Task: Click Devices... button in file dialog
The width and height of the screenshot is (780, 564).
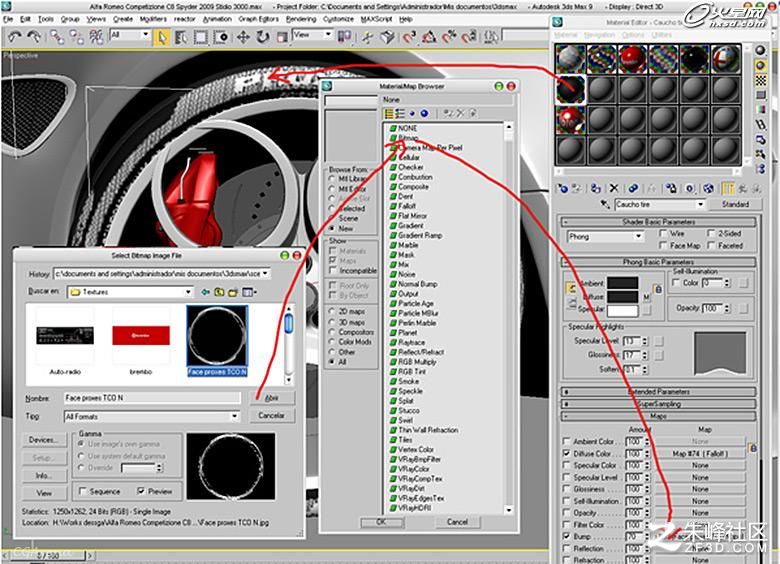Action: tap(44, 440)
